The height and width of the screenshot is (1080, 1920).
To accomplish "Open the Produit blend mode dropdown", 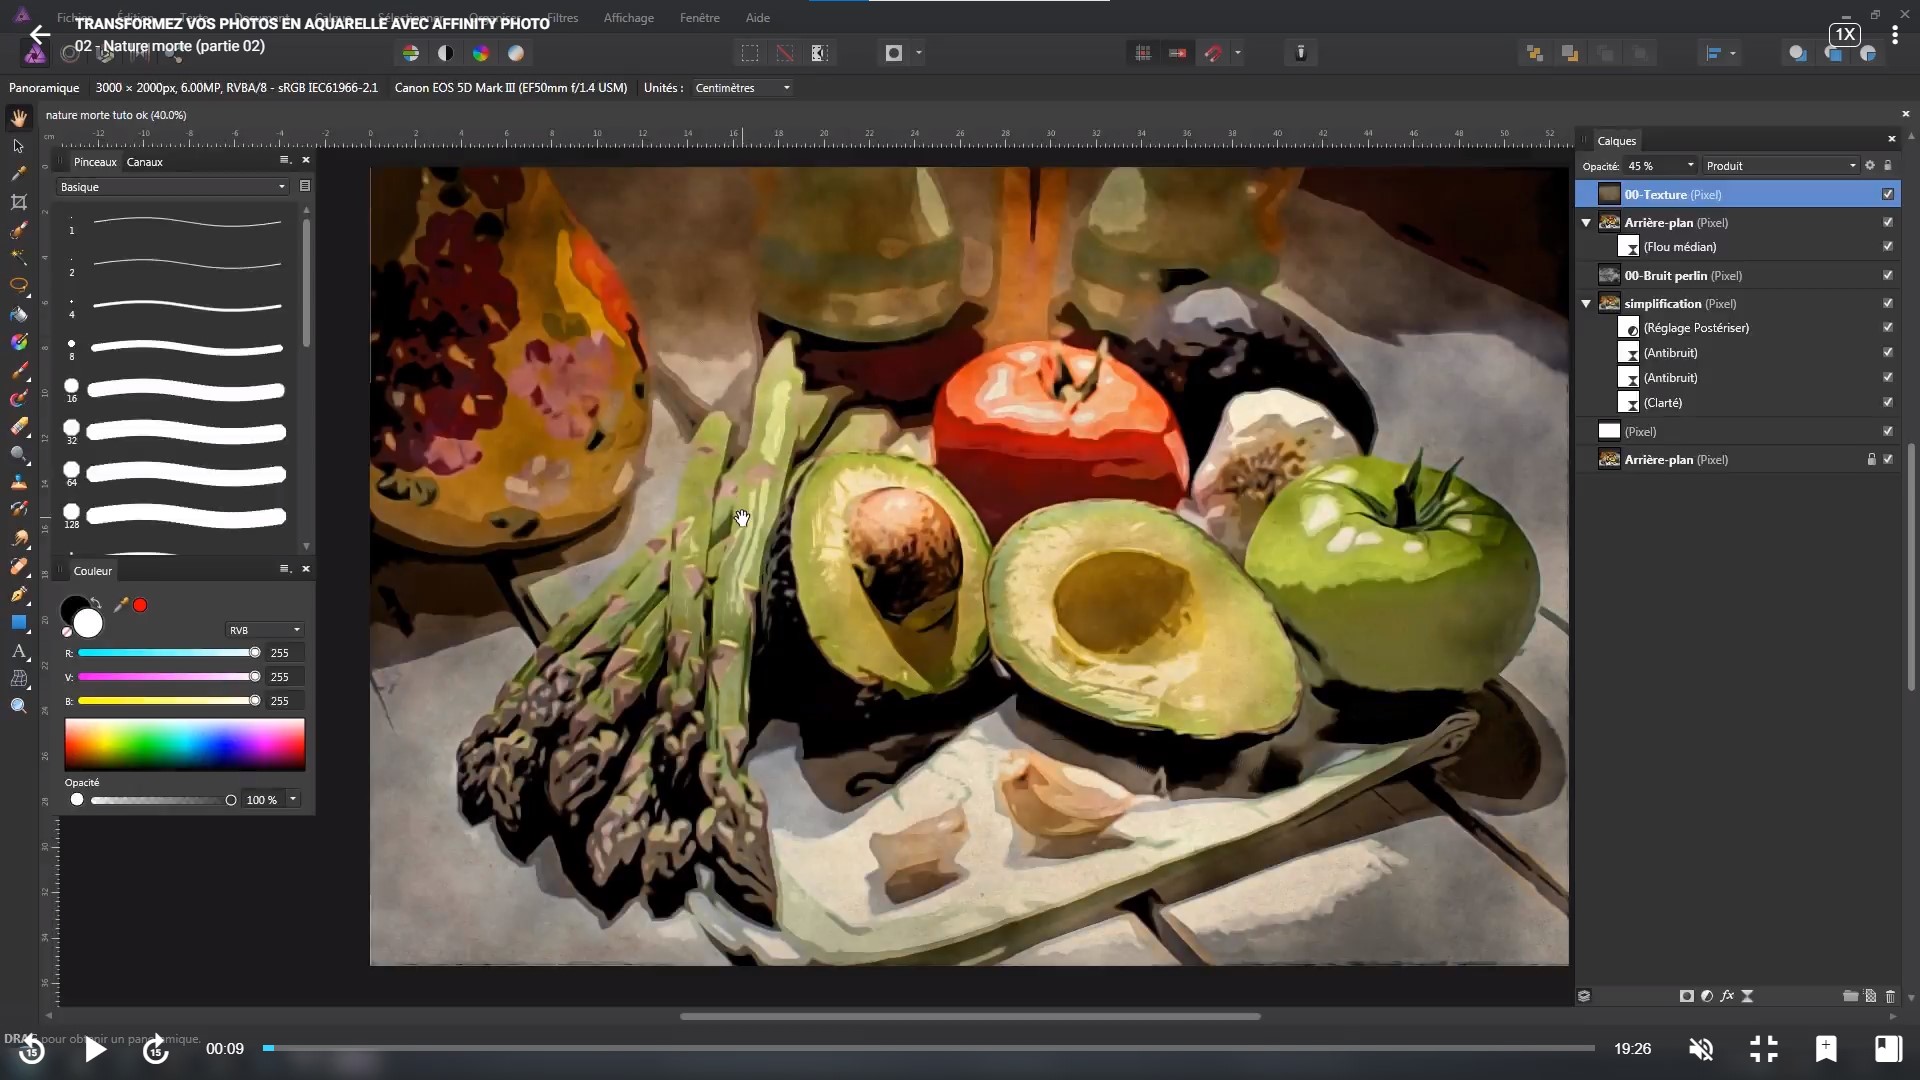I will pos(1780,166).
